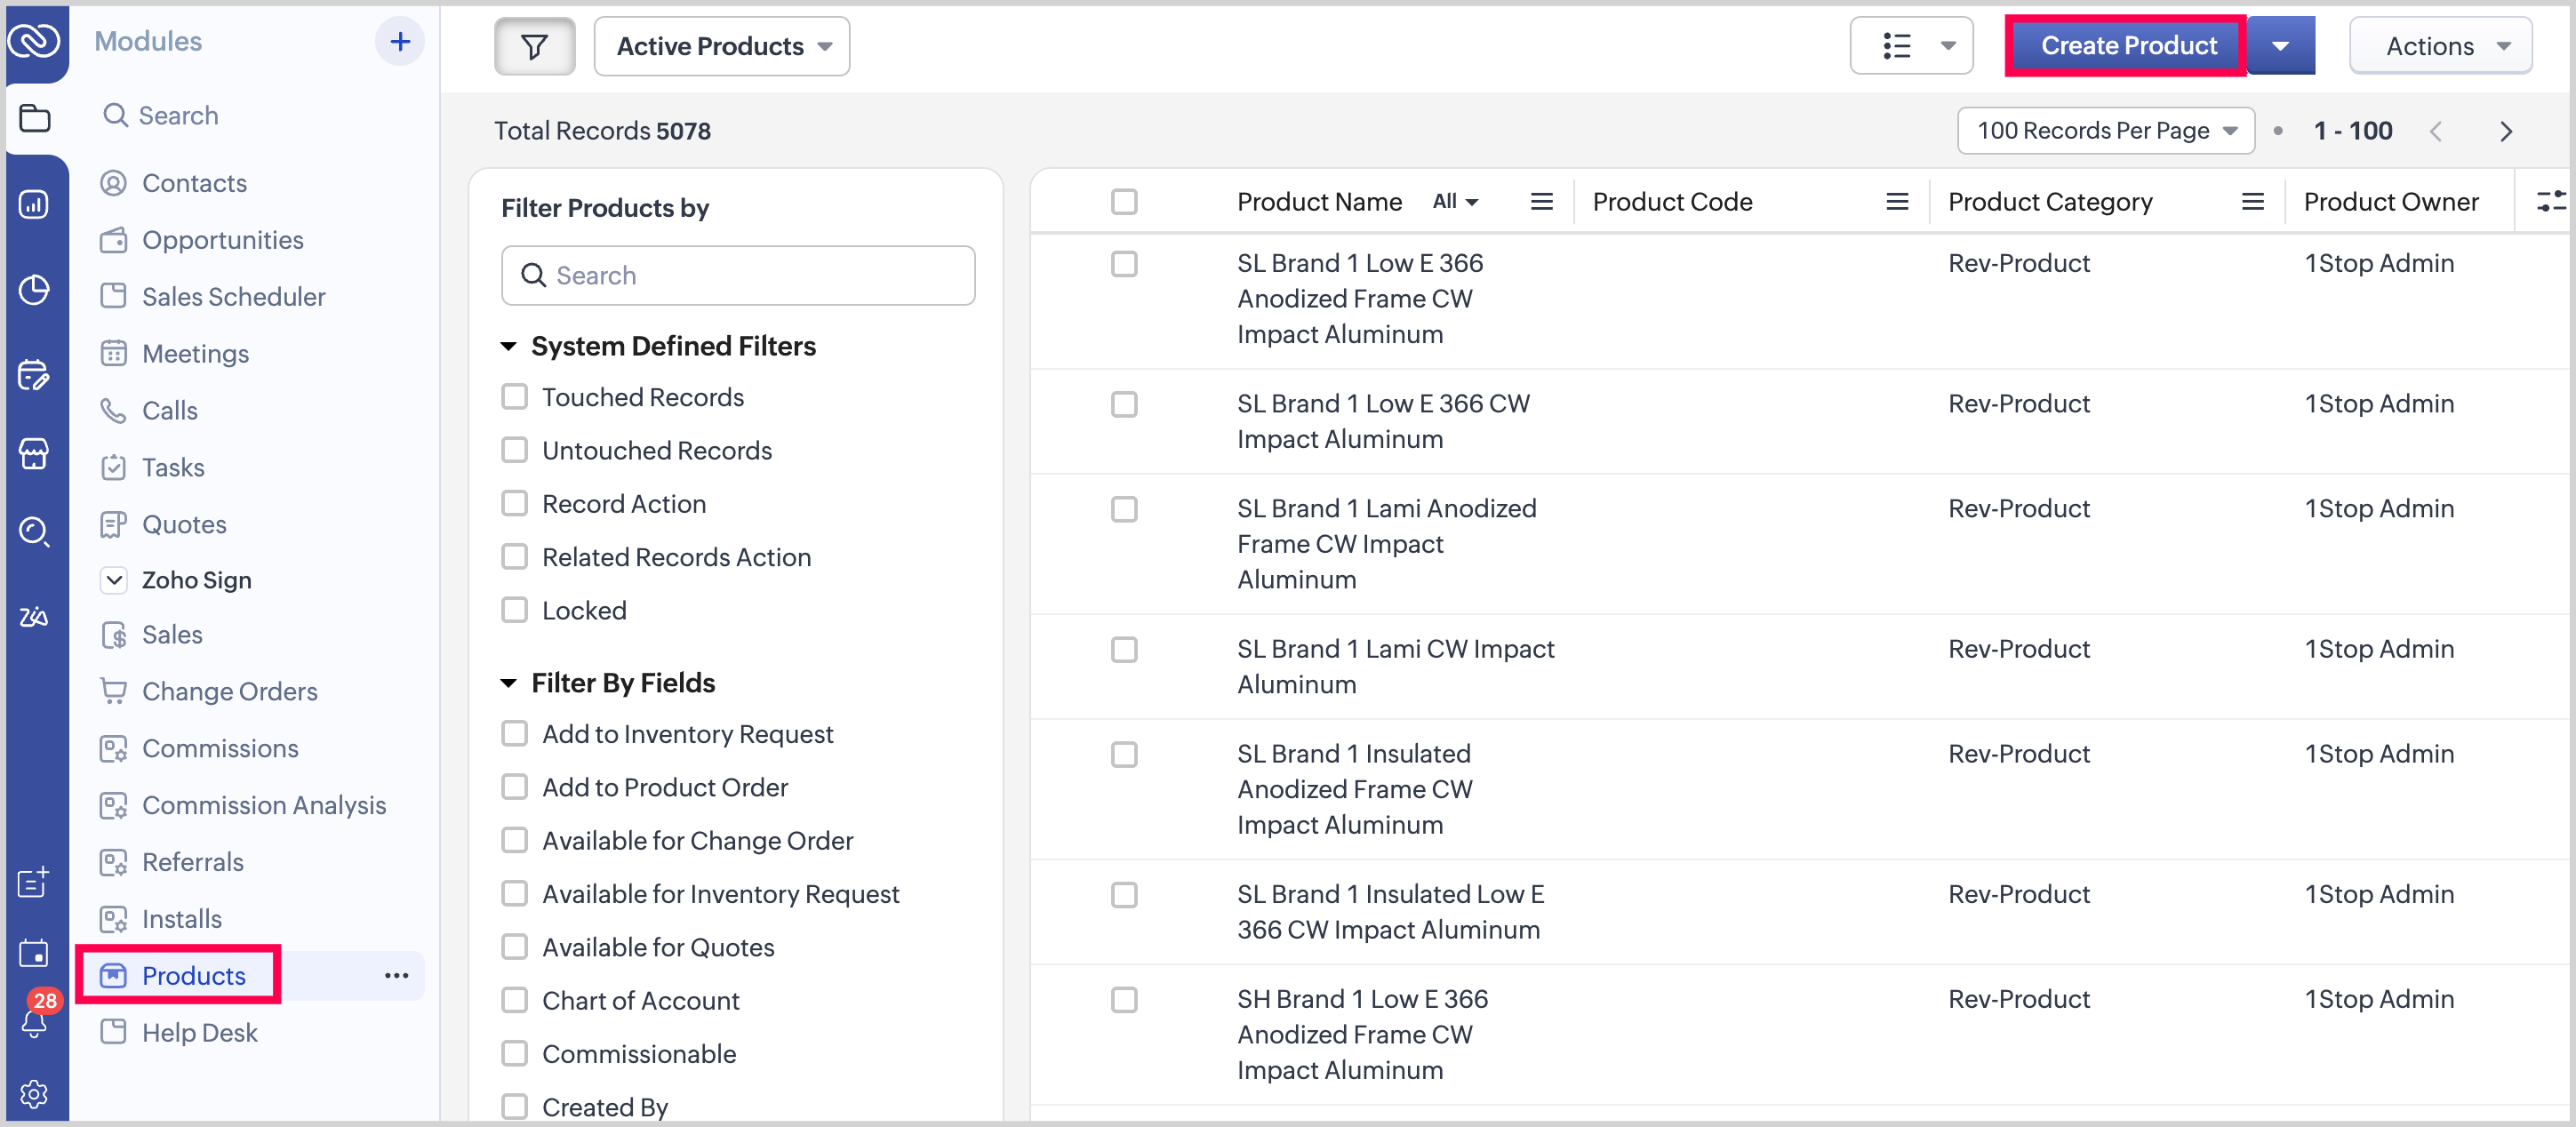The width and height of the screenshot is (2576, 1127).
Task: Open the settings gear icon
Action: [x=34, y=1094]
